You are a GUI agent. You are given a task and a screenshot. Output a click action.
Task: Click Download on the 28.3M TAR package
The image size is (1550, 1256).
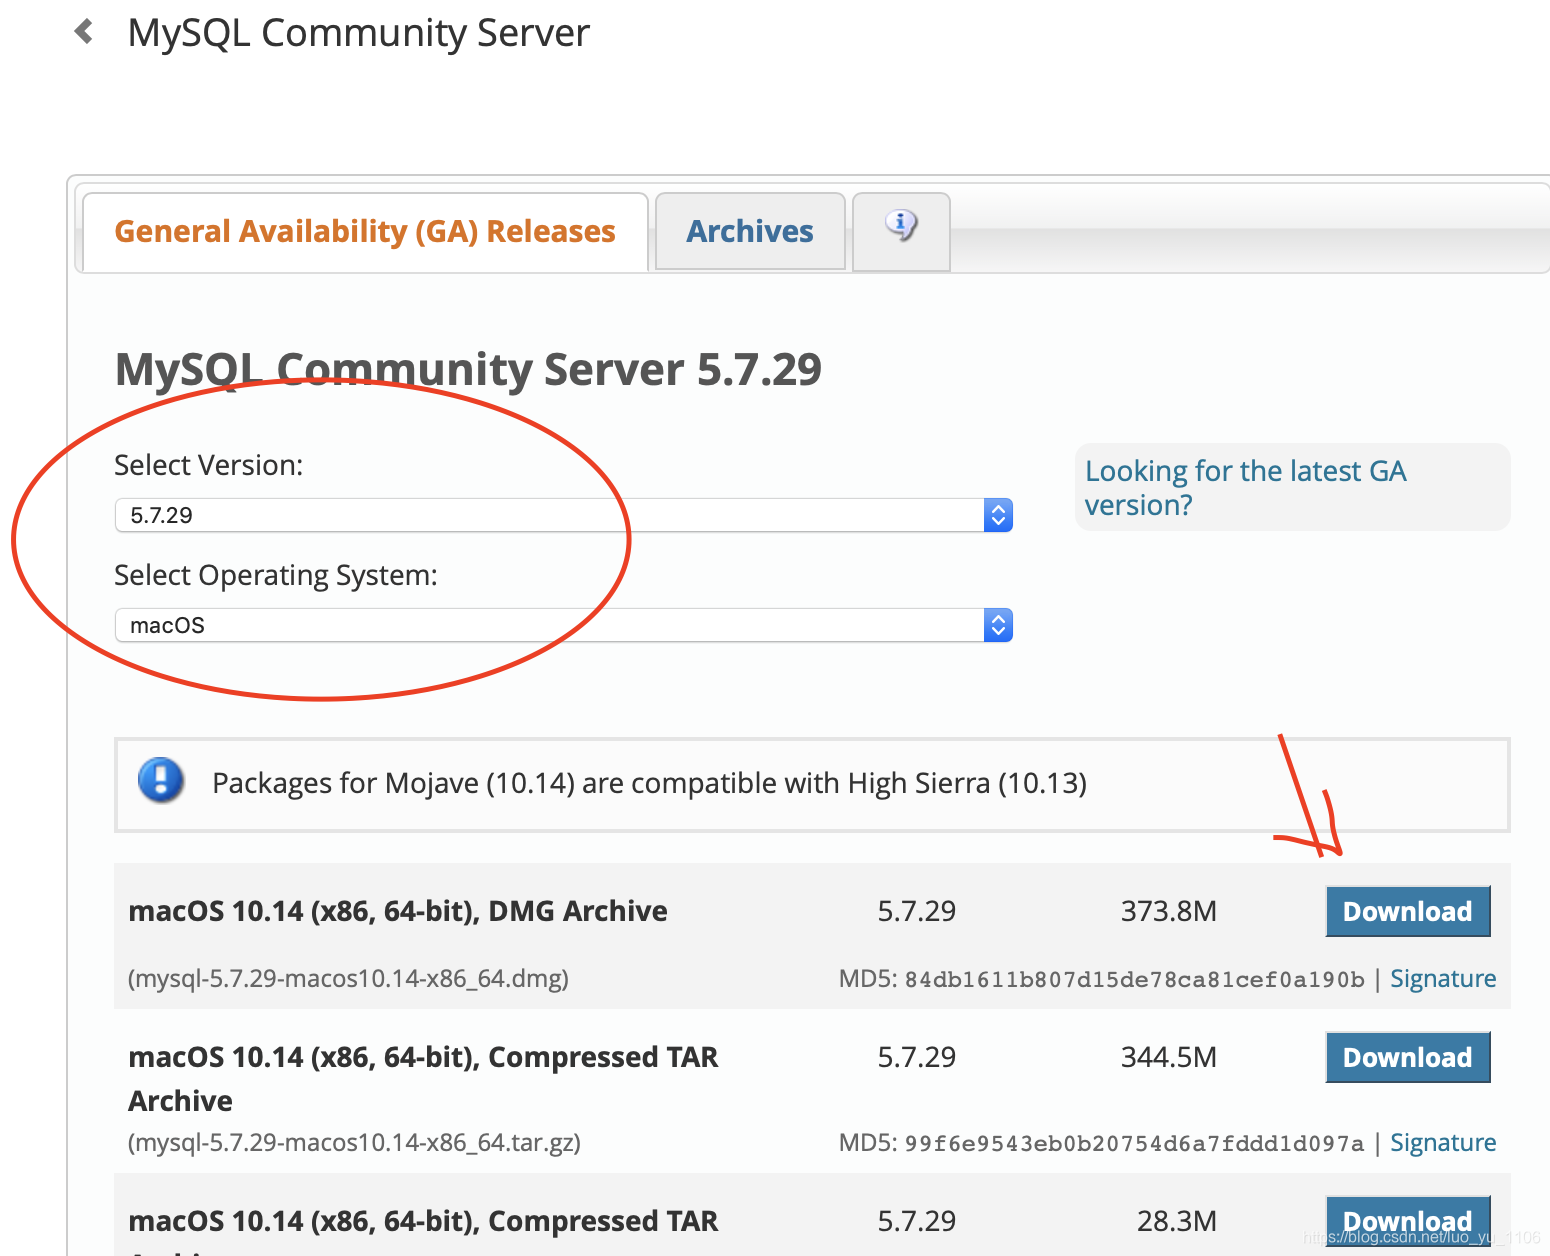[x=1407, y=1220]
